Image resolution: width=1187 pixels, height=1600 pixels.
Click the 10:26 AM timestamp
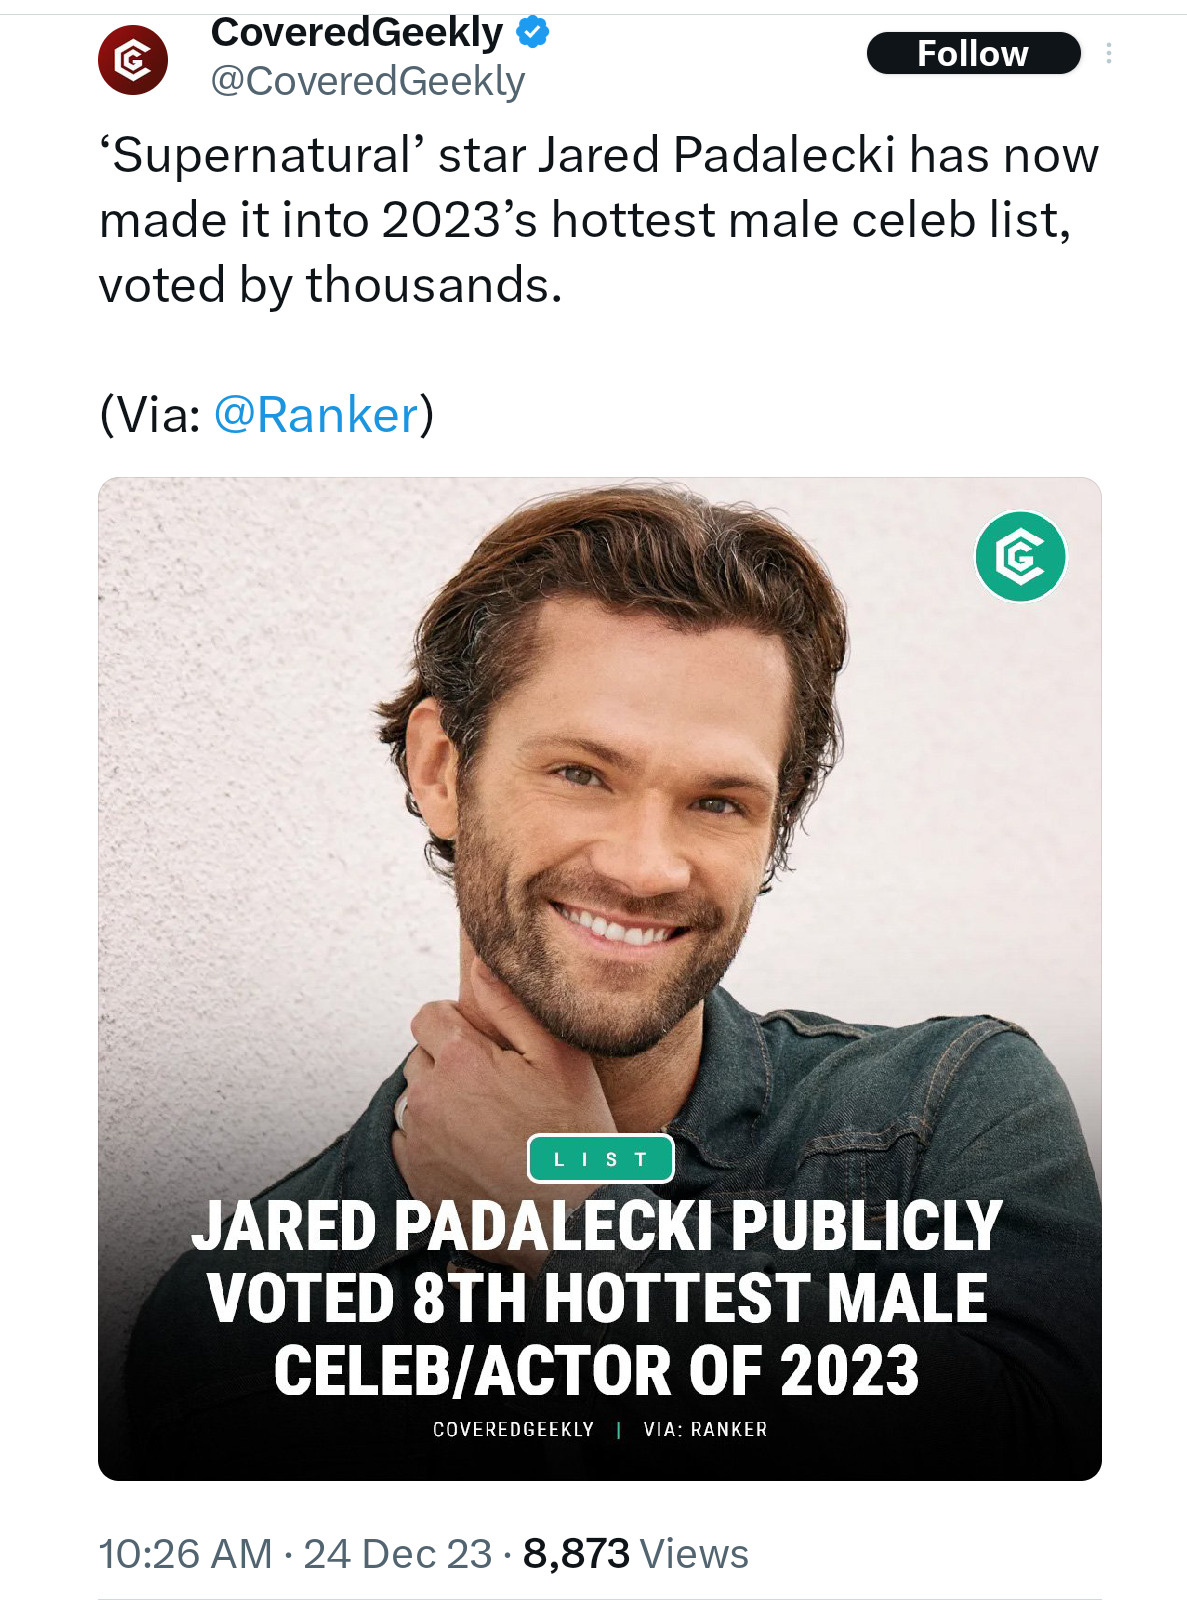[x=185, y=1554]
